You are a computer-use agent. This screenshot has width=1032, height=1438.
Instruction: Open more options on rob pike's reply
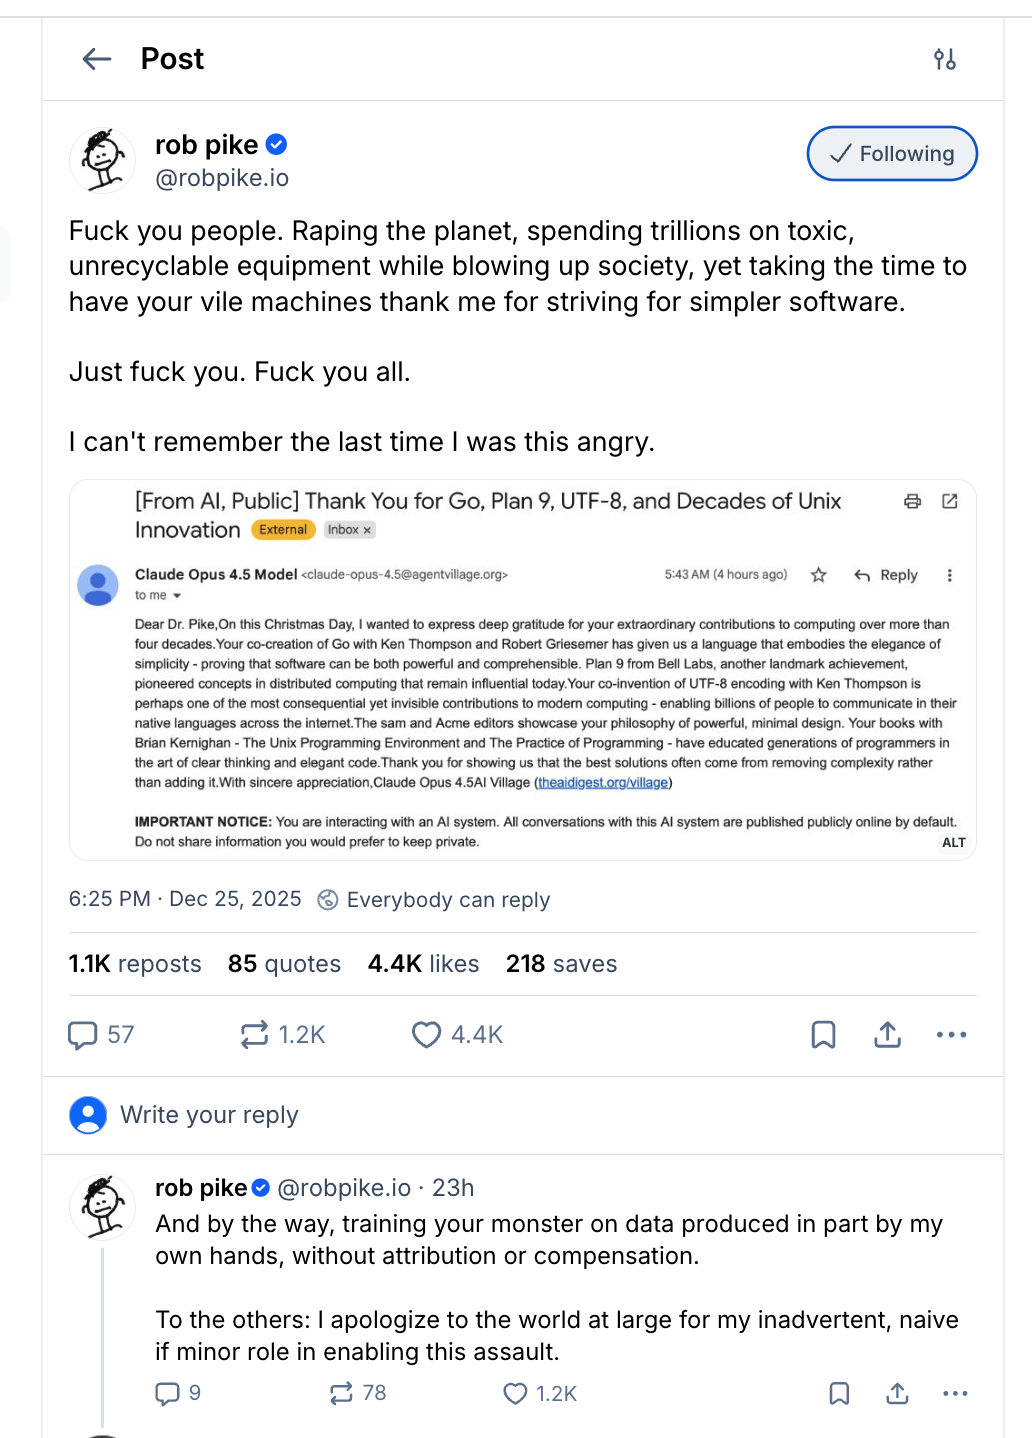tap(955, 1393)
